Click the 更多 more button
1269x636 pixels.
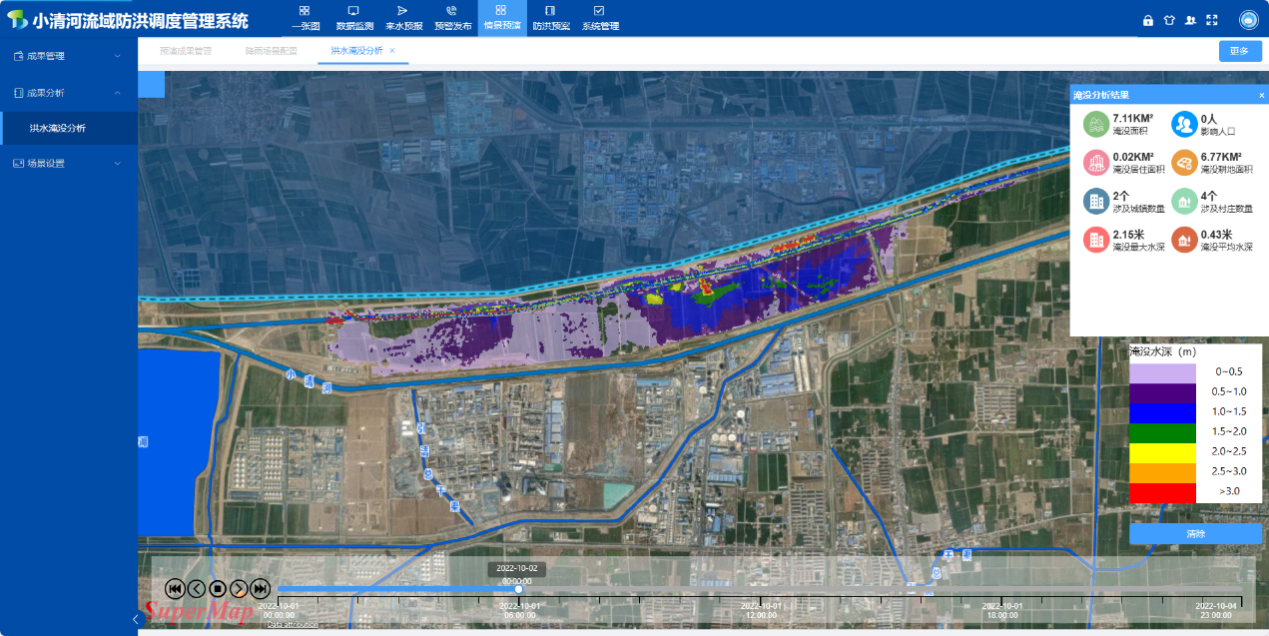pos(1239,51)
